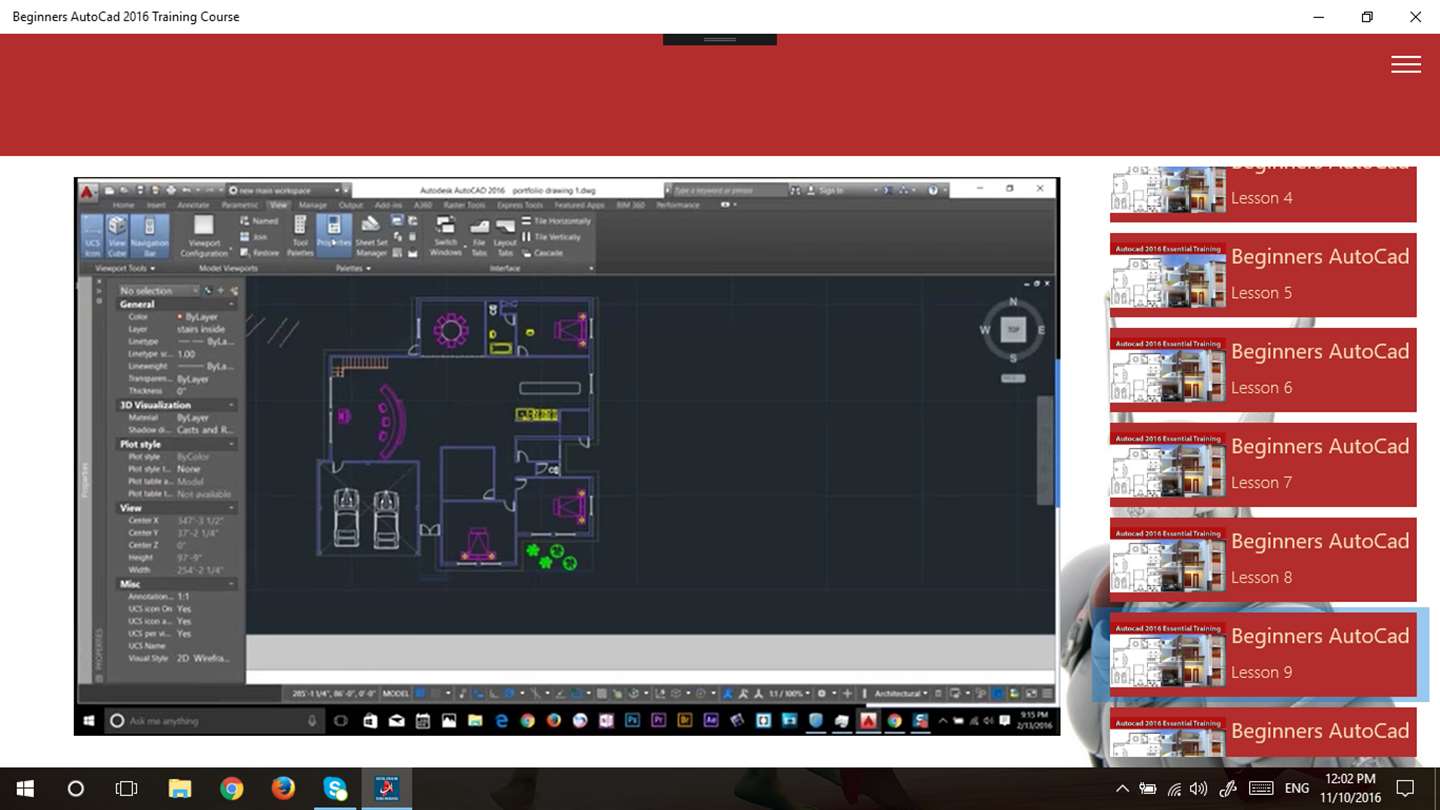The height and width of the screenshot is (810, 1440).
Task: Toggle the View Cube button in the ribbon
Action: [117, 237]
